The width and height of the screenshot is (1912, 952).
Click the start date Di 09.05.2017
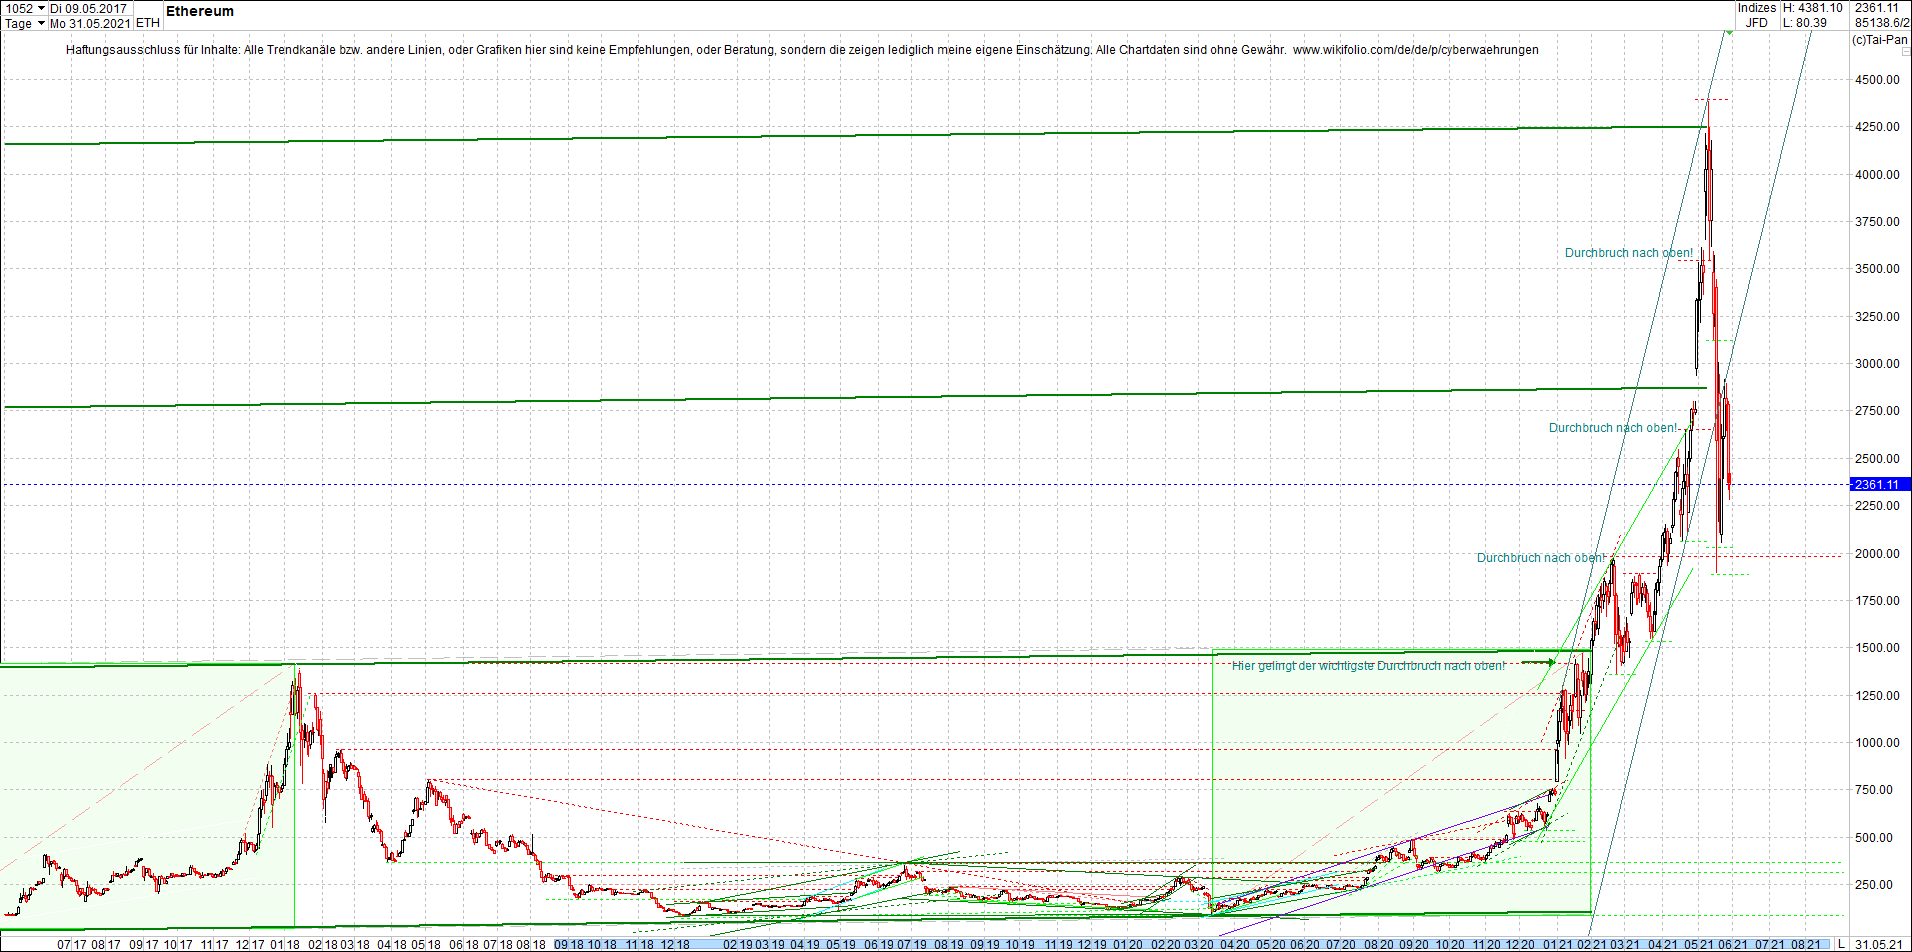(x=89, y=8)
